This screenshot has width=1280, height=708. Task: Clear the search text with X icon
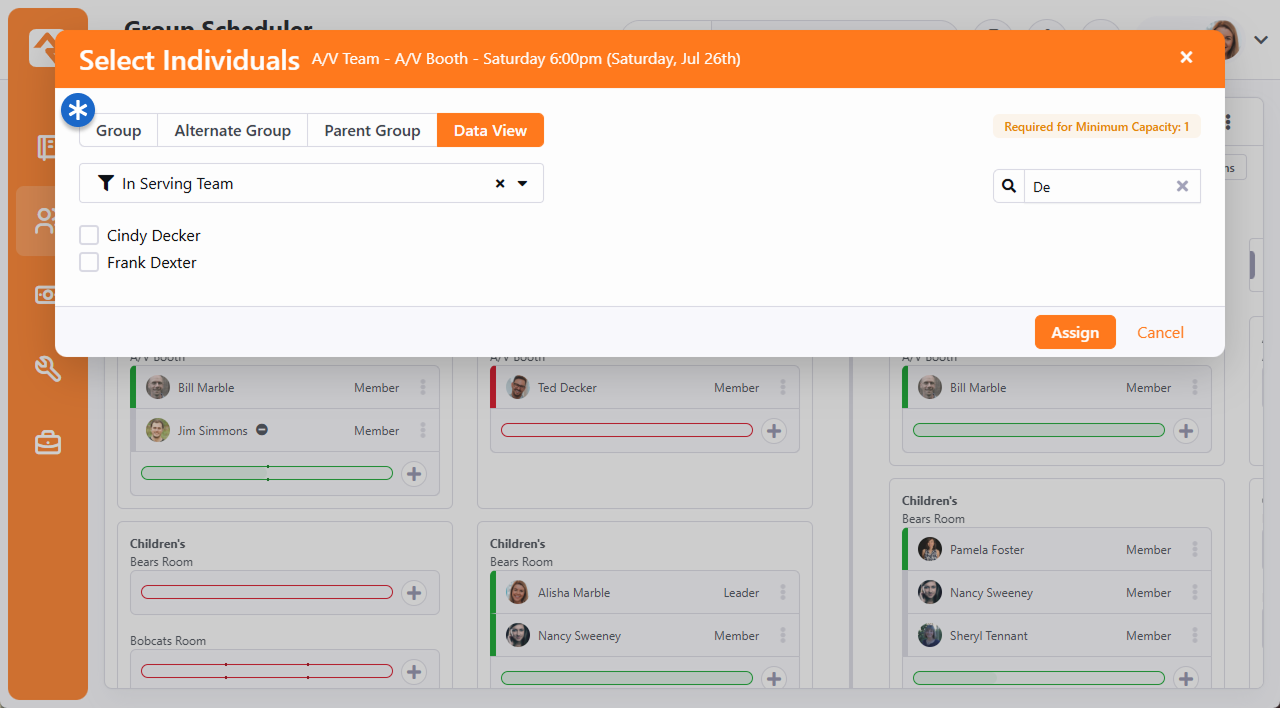pyautogui.click(x=1182, y=186)
